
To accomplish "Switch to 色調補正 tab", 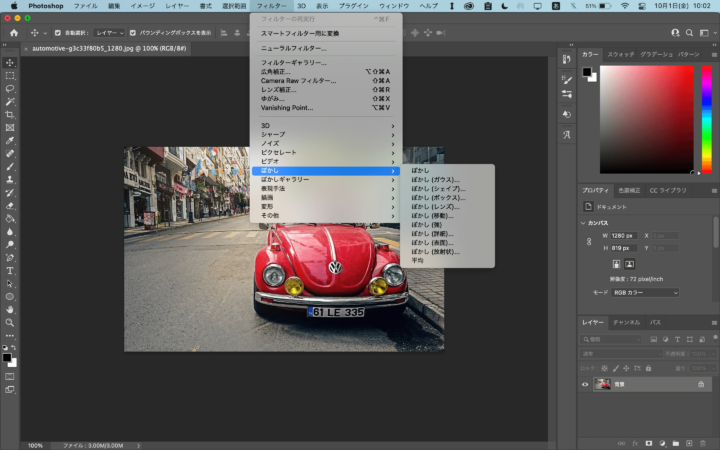I will [x=629, y=190].
